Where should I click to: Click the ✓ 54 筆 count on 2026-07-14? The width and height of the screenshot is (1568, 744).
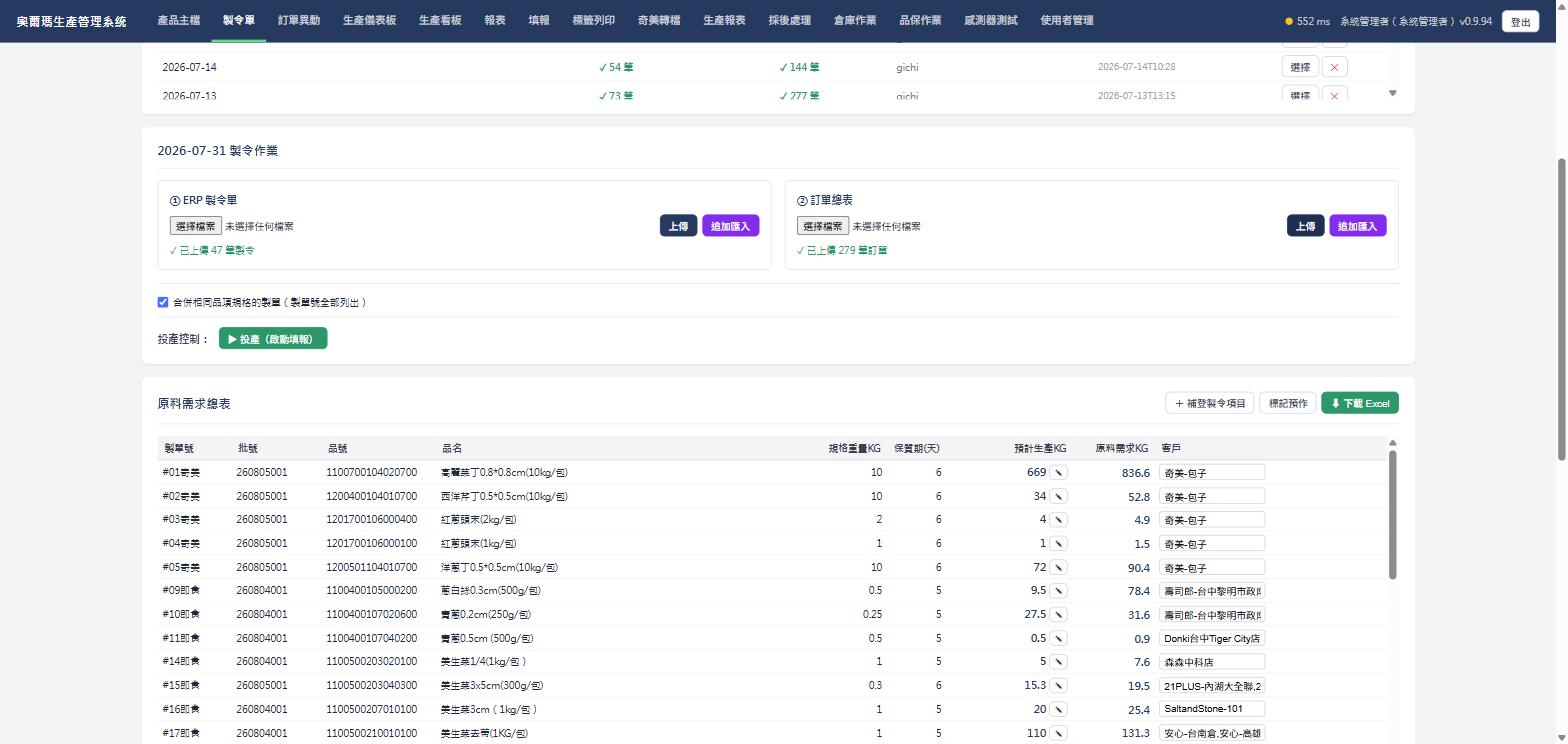pos(616,67)
